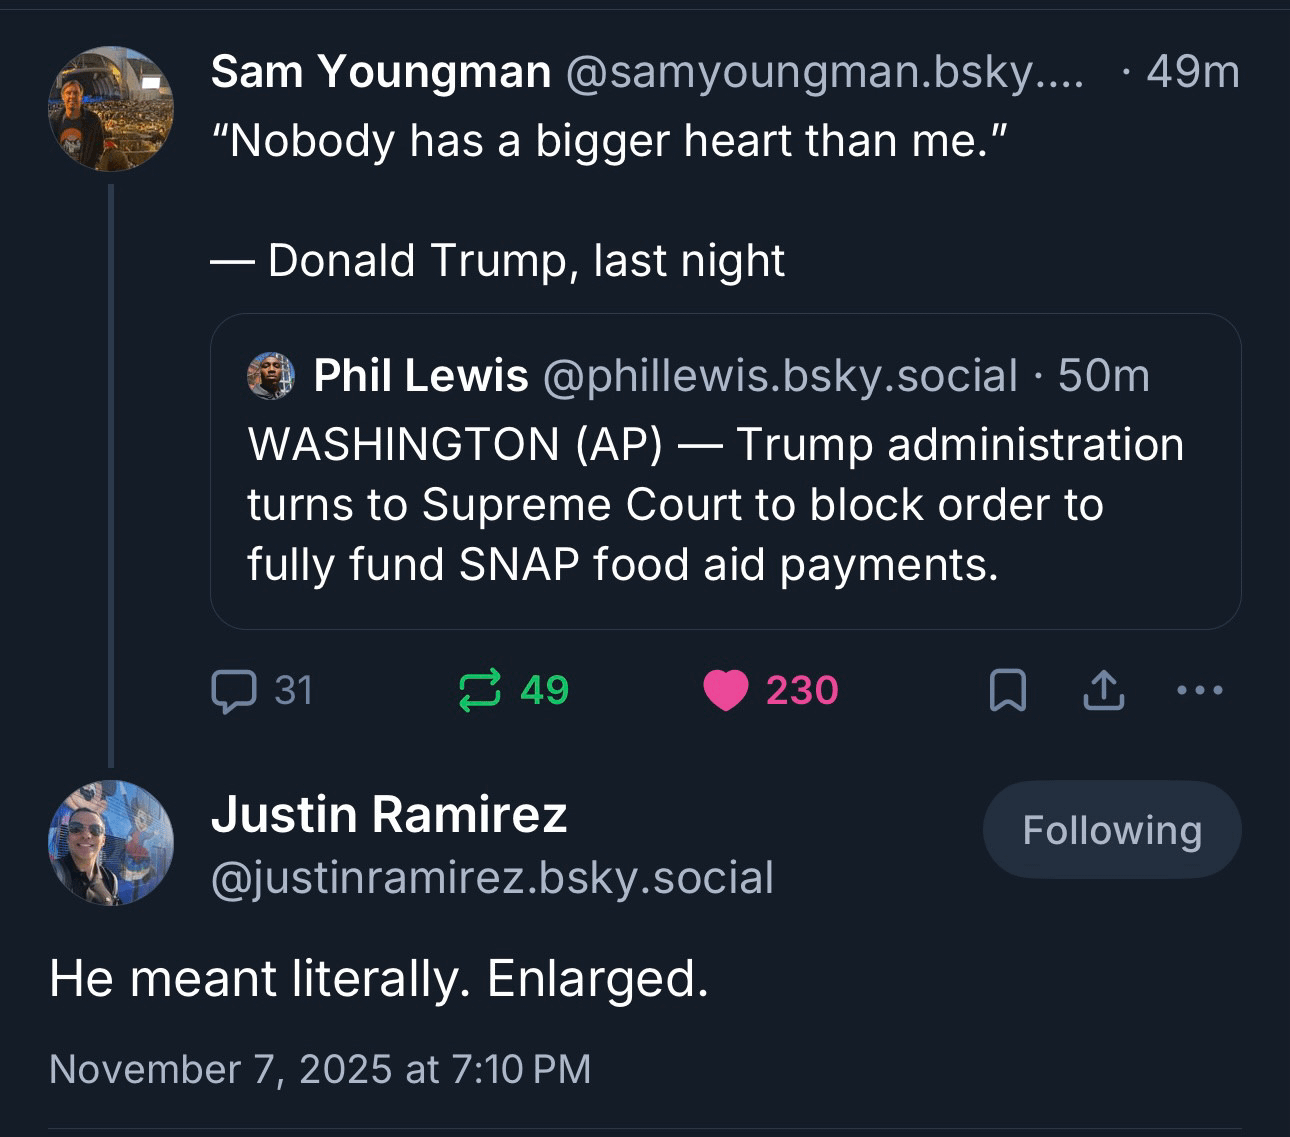The image size is (1290, 1137).
Task: Tap the share upload icon
Action: 1103,691
